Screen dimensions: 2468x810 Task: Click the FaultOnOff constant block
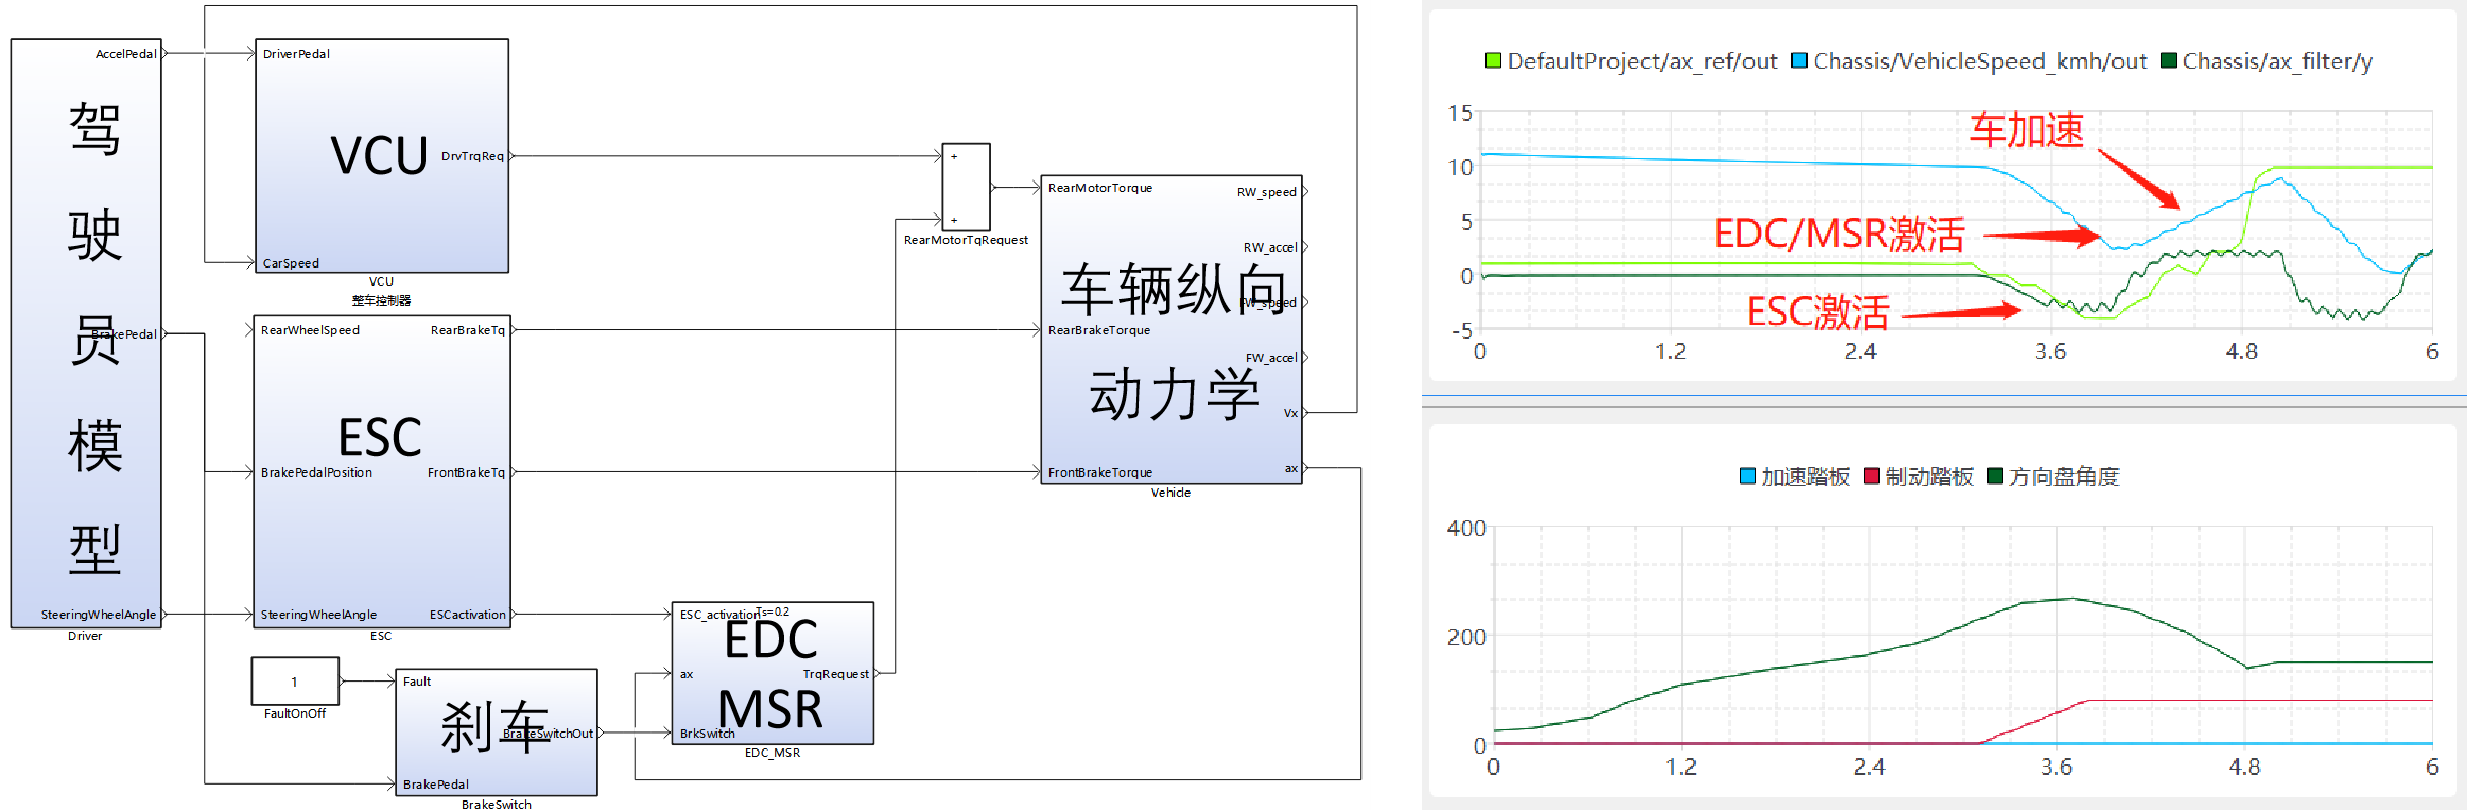(295, 681)
